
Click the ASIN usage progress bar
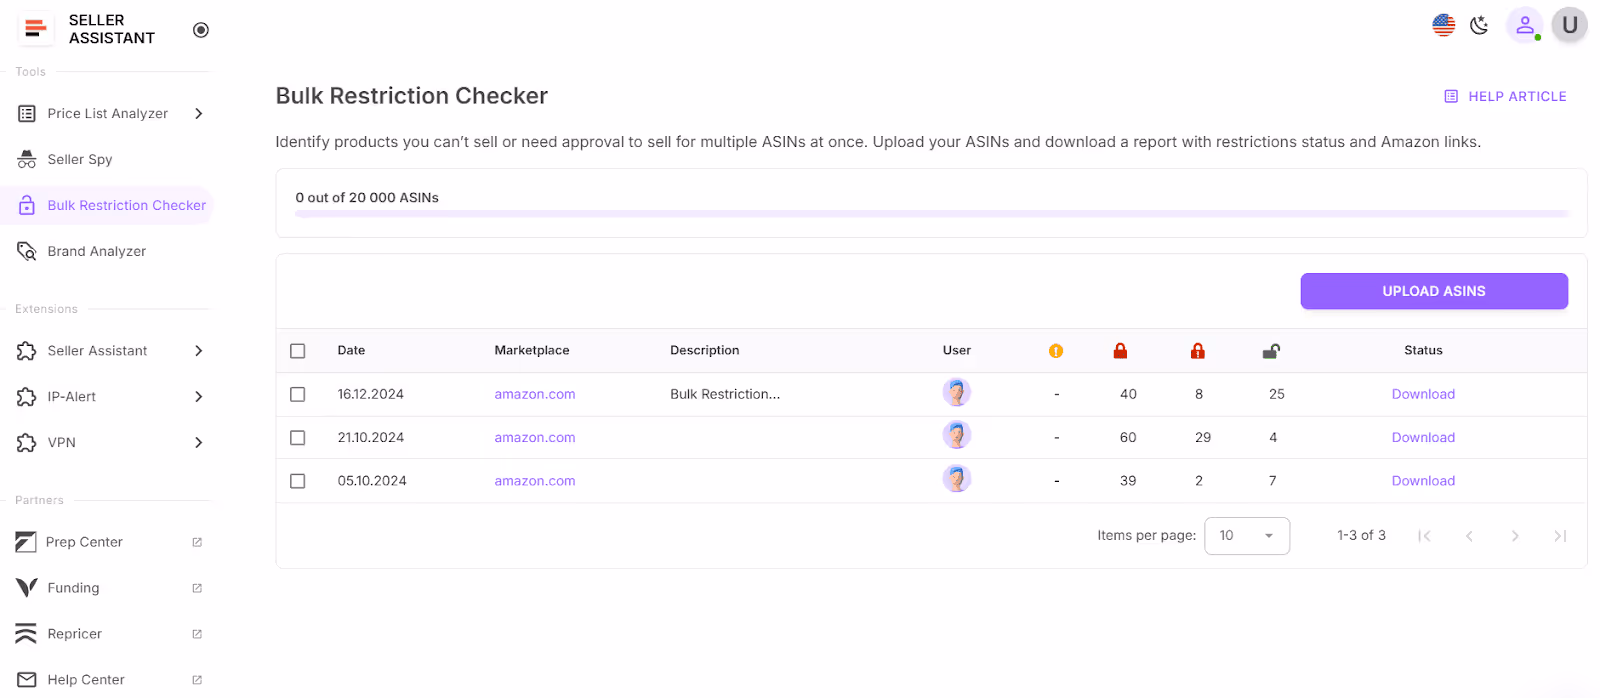tap(932, 214)
